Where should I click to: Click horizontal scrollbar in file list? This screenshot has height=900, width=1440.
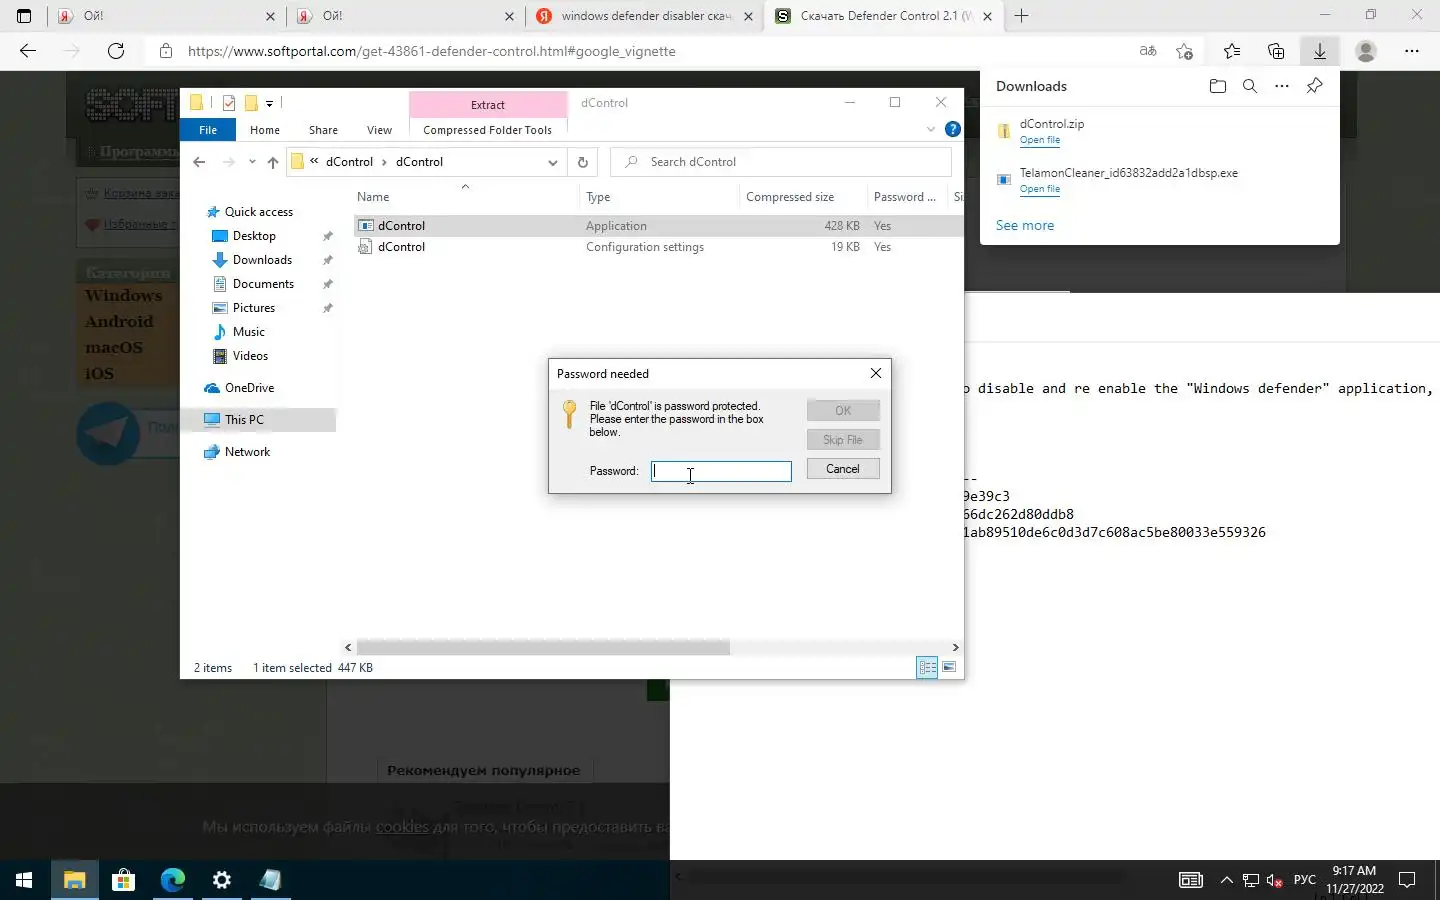tap(543, 648)
